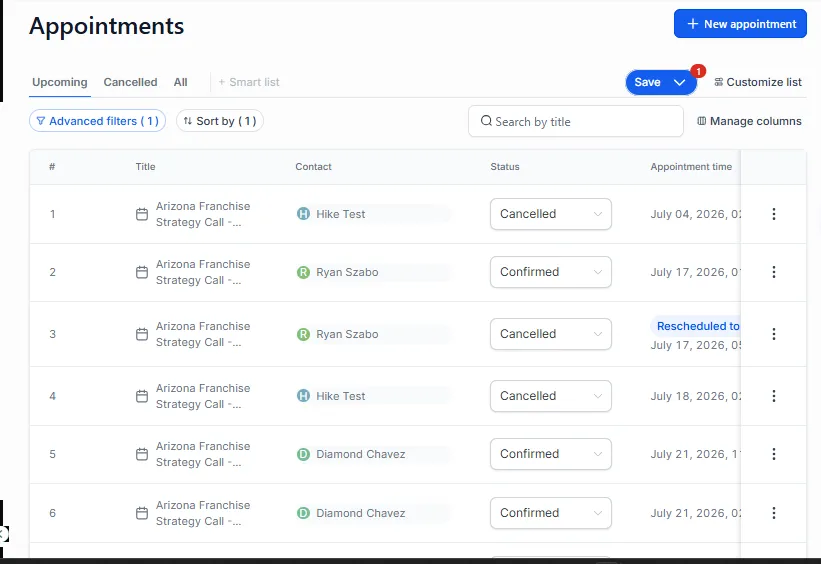Viewport: 821px width, 564px height.
Task: Open Customize list
Action: pyautogui.click(x=758, y=82)
